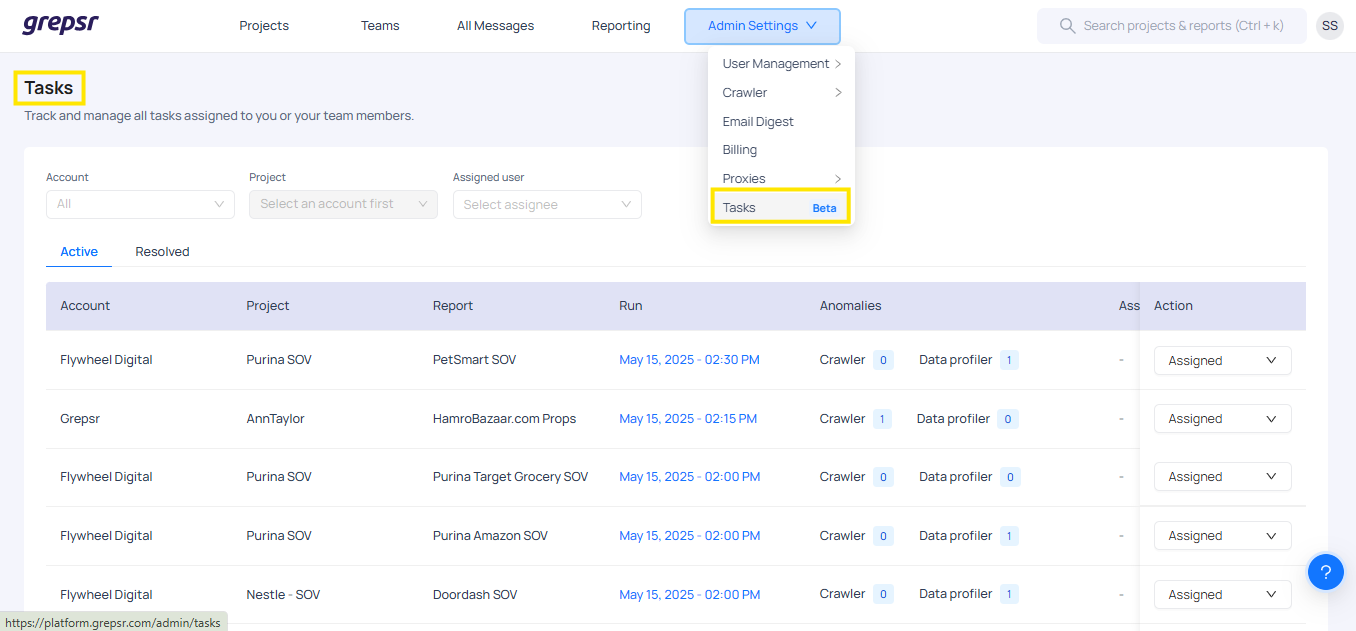
Task: Click the grepsr logo
Action: coord(61,25)
